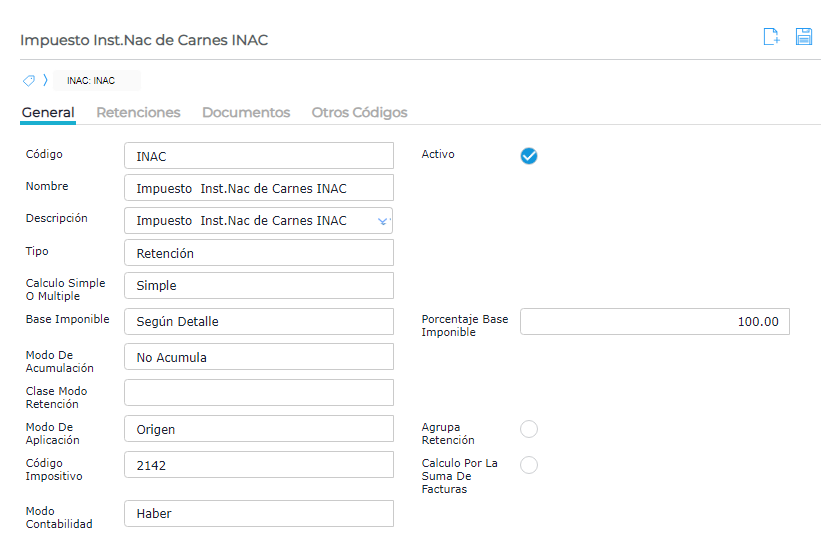The height and width of the screenshot is (533, 821).
Task: Click the Código field containing INAC
Action: click(x=259, y=156)
